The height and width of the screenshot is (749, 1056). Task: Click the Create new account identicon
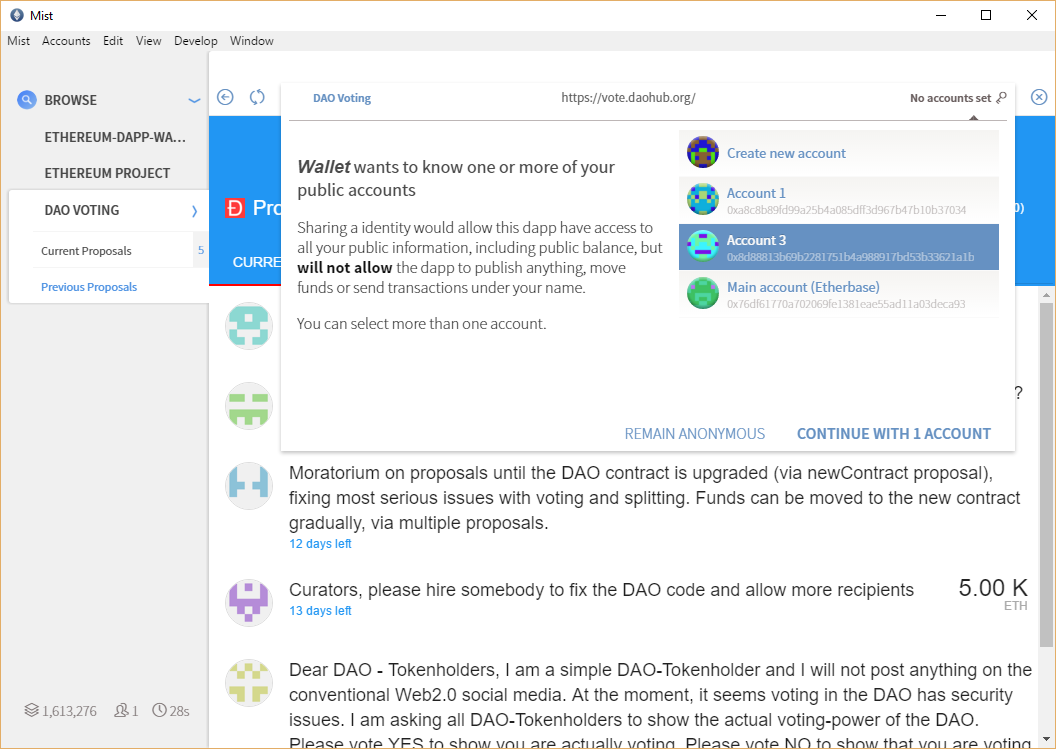click(x=702, y=152)
